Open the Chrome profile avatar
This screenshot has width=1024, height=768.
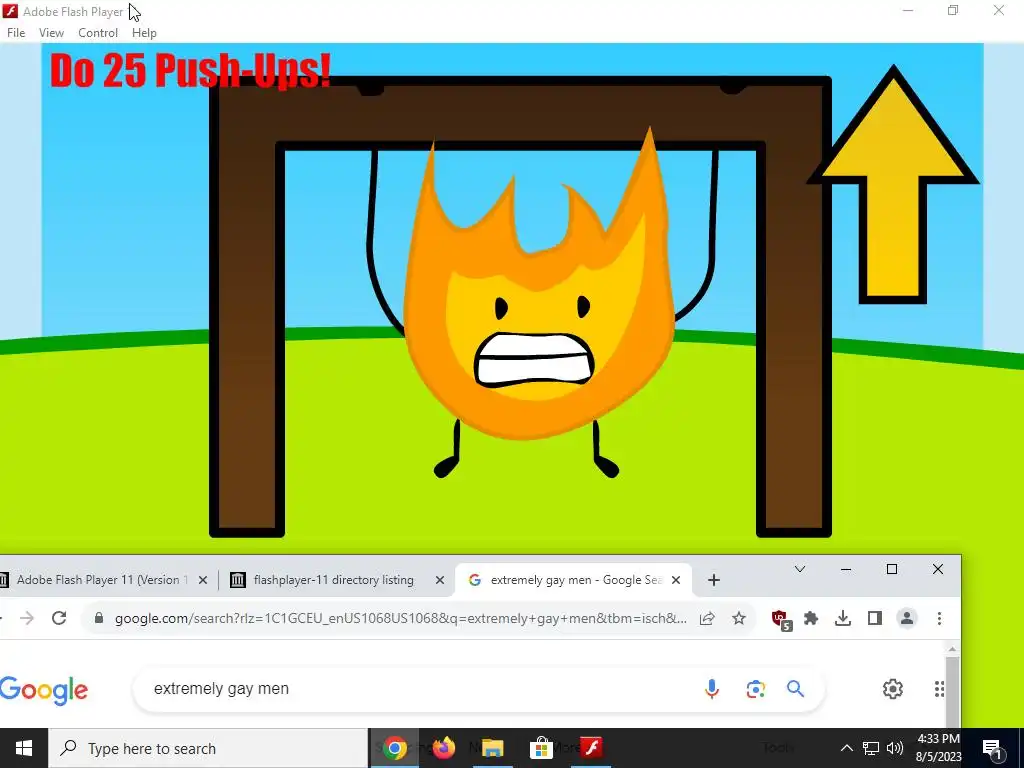(x=906, y=618)
